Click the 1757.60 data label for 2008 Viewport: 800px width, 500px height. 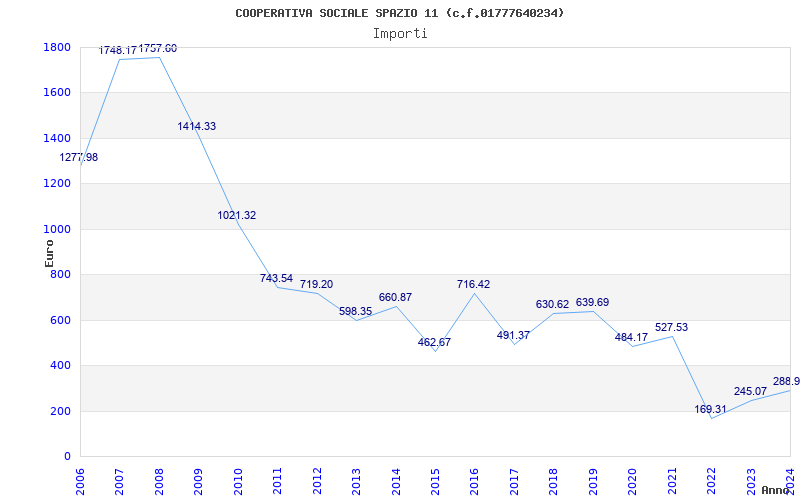(158, 48)
